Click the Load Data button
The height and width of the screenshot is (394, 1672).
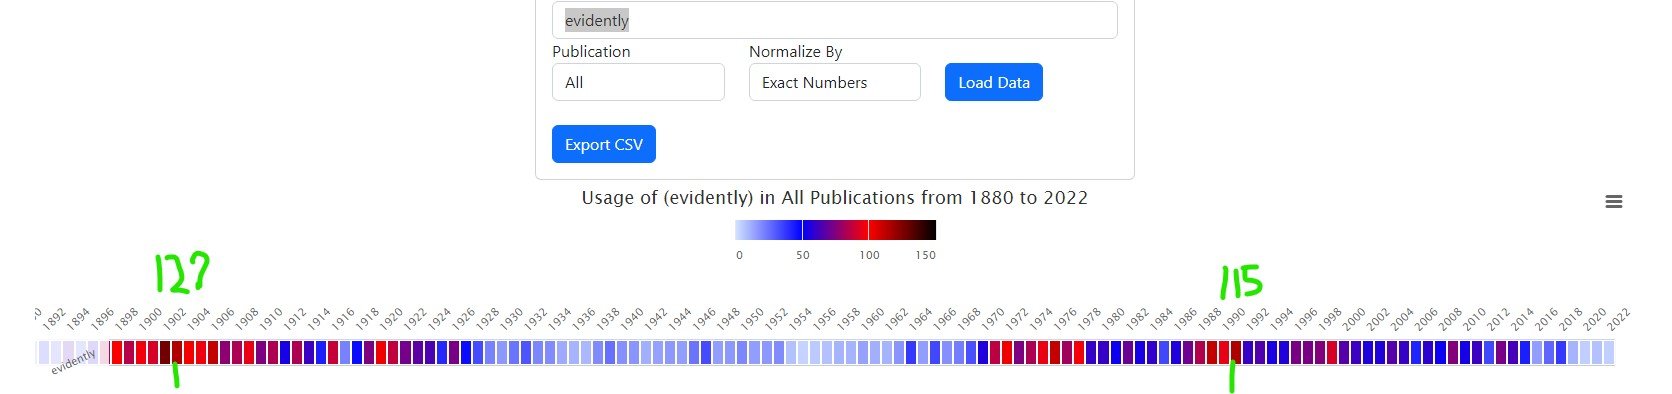[993, 82]
